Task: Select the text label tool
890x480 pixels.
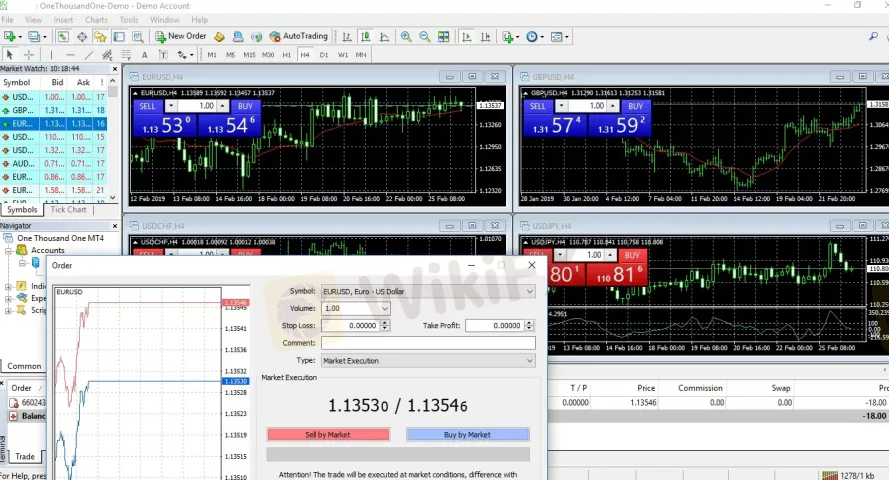Action: point(145,55)
